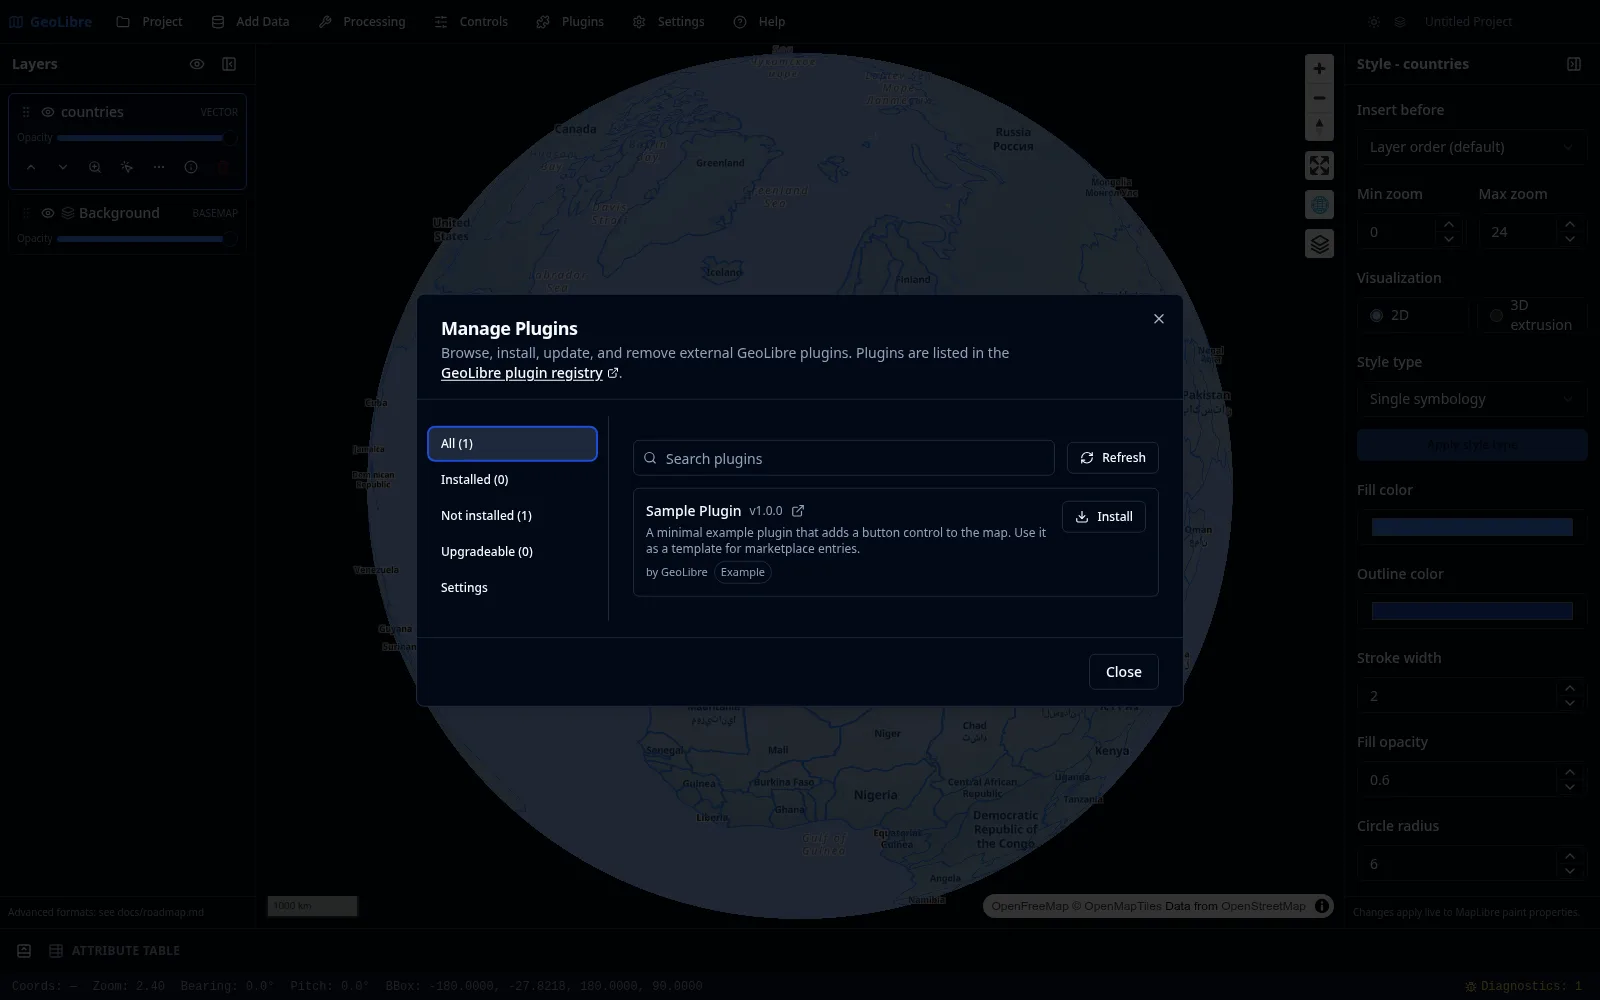Install the Sample Plugin
Viewport: 1600px width, 1000px height.
coord(1104,517)
